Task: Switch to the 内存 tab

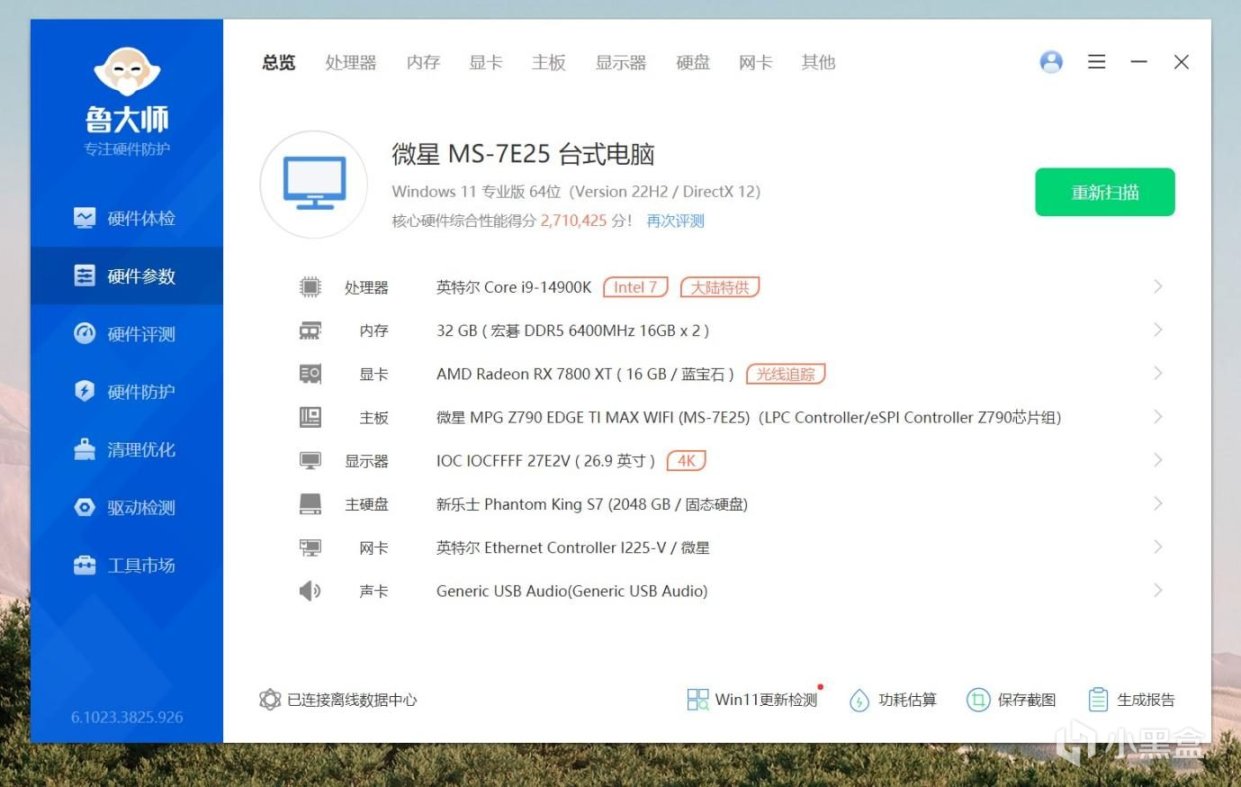Action: tap(423, 62)
